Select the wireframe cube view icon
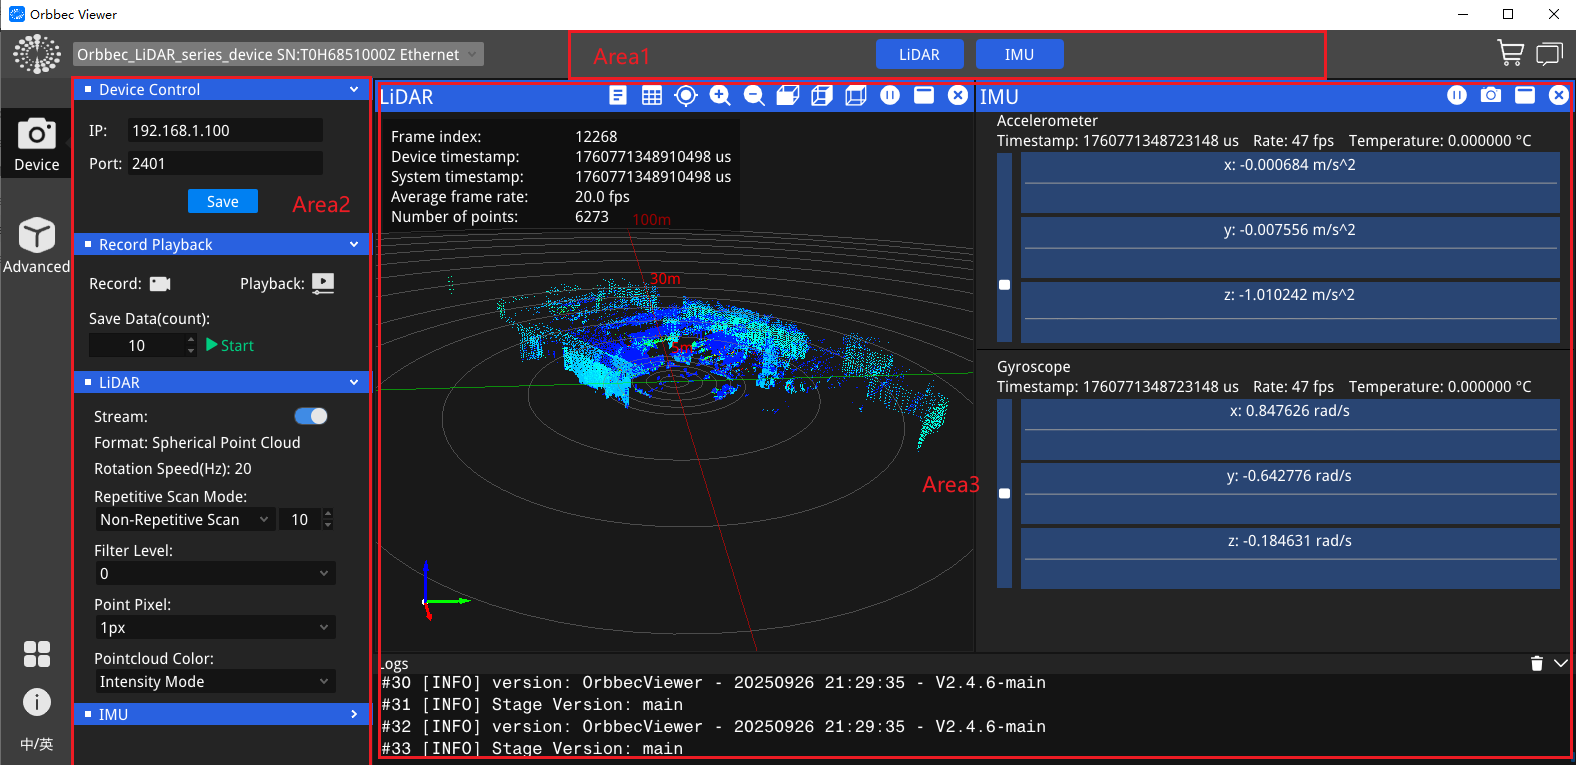This screenshot has height=765, width=1576. pyautogui.click(x=822, y=95)
